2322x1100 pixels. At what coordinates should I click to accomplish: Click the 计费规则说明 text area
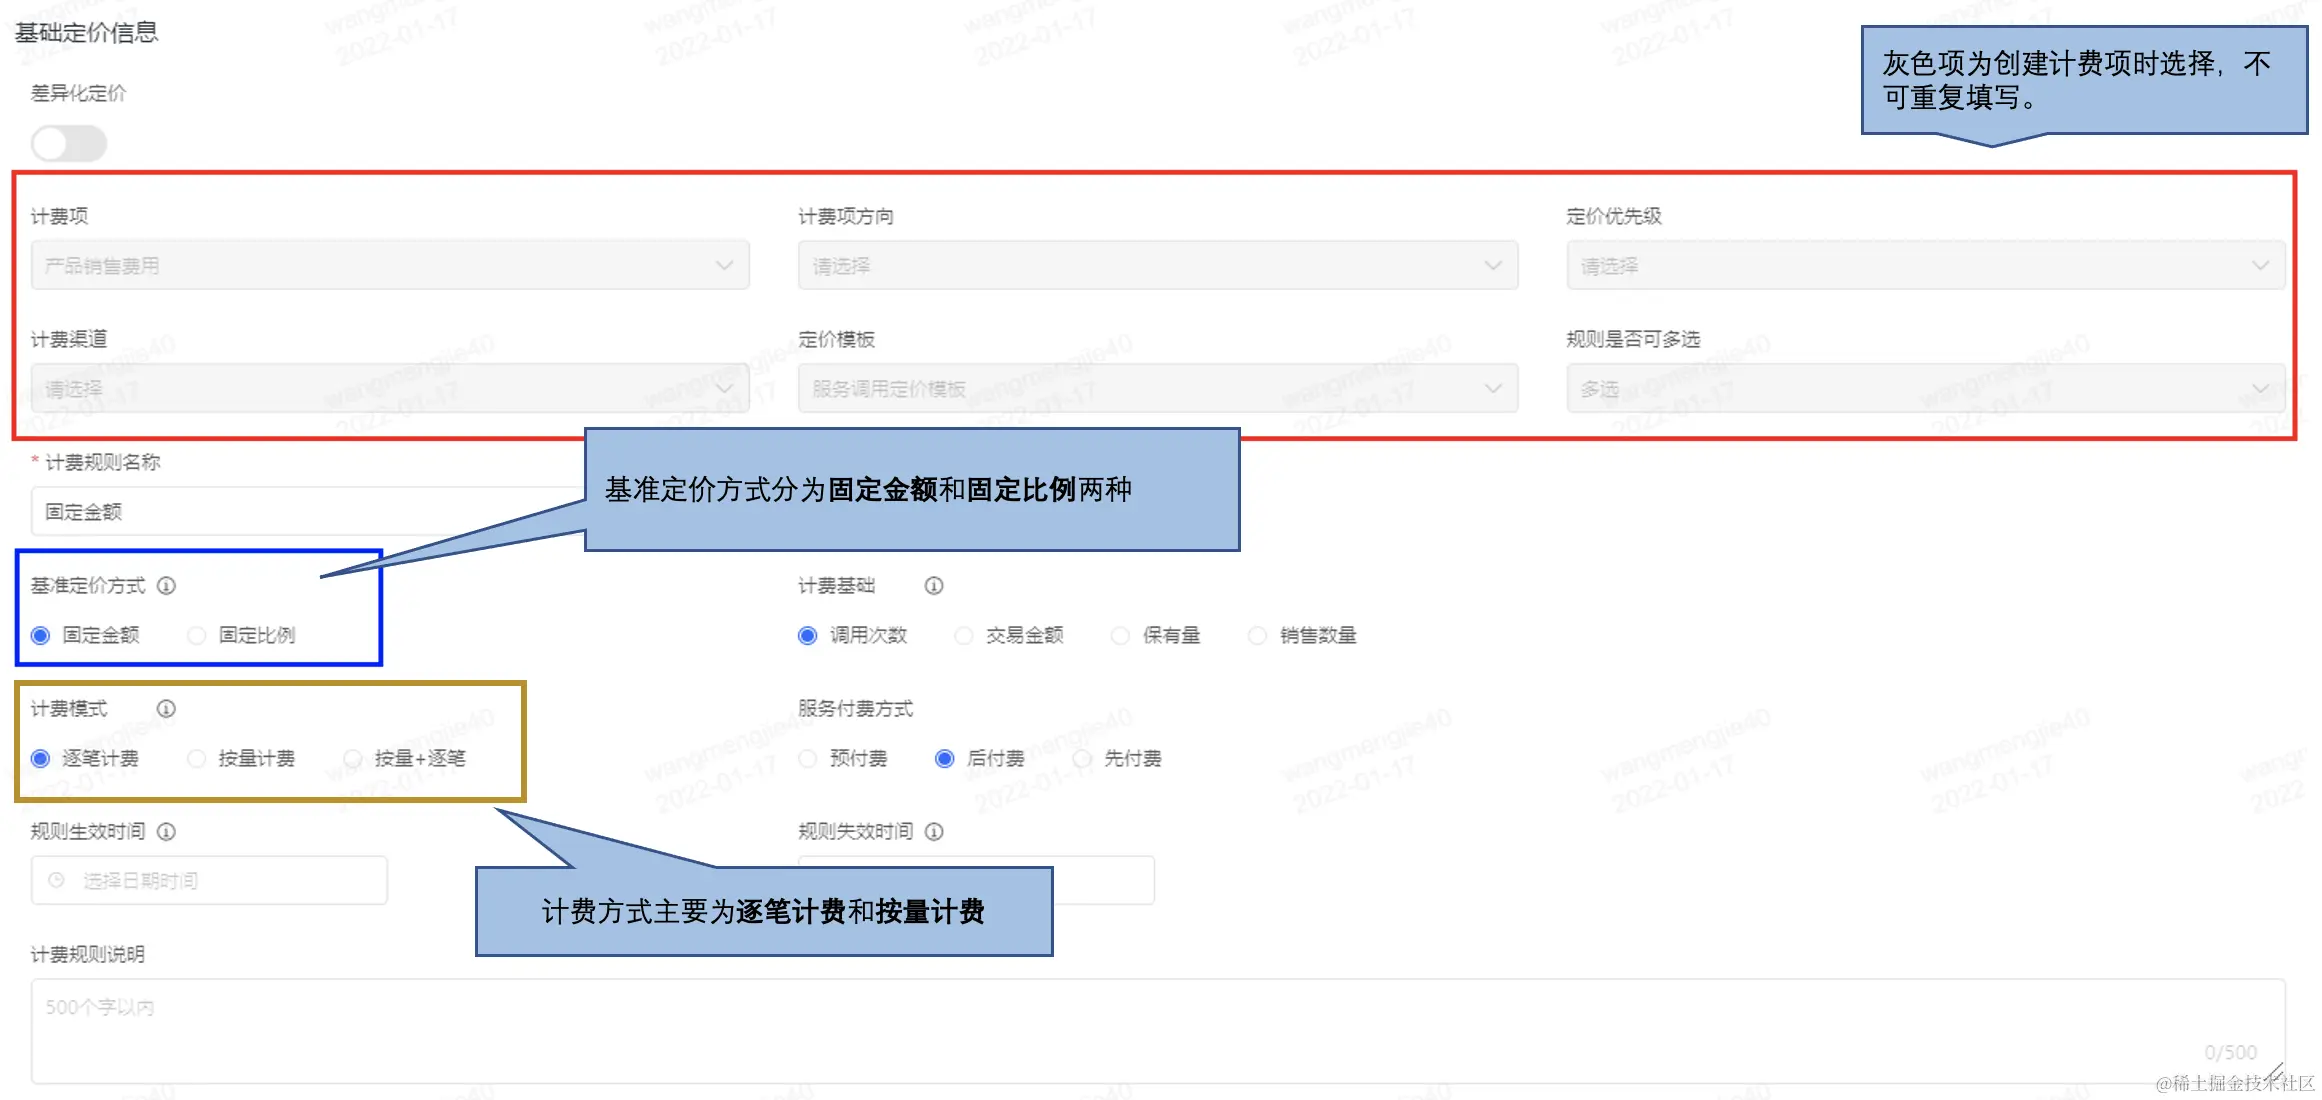(x=1150, y=1030)
